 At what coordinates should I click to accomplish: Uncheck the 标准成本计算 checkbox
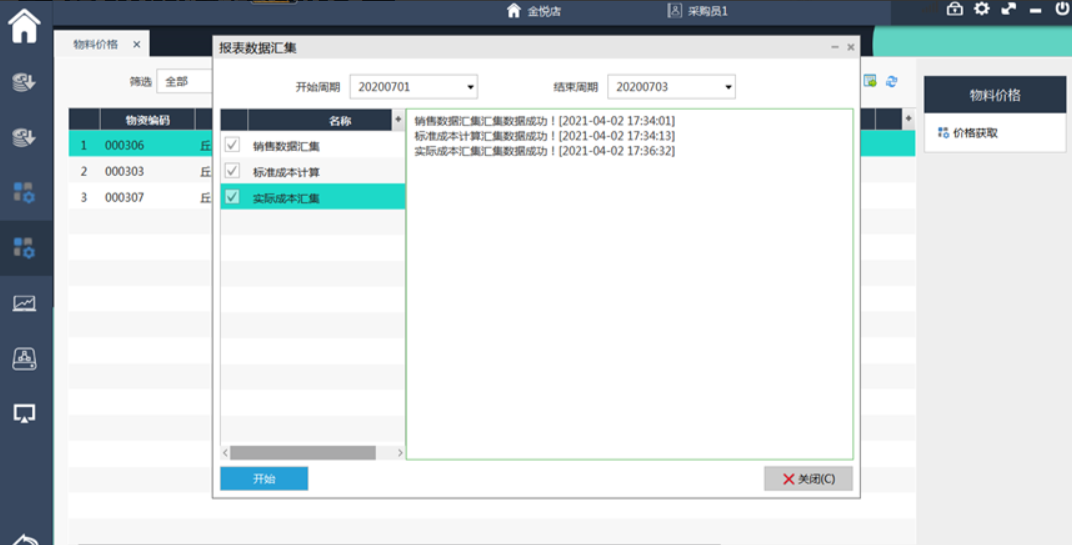click(x=232, y=172)
